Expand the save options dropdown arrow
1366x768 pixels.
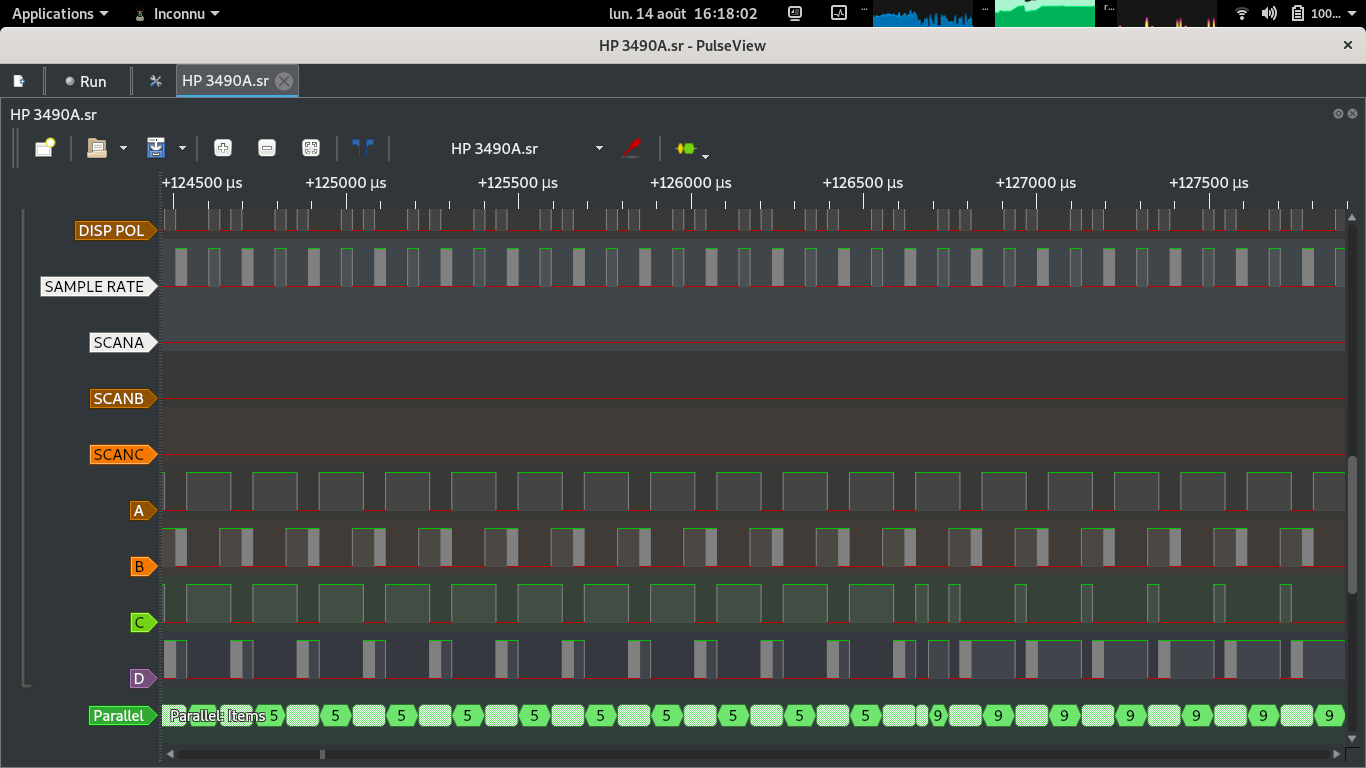(182, 148)
